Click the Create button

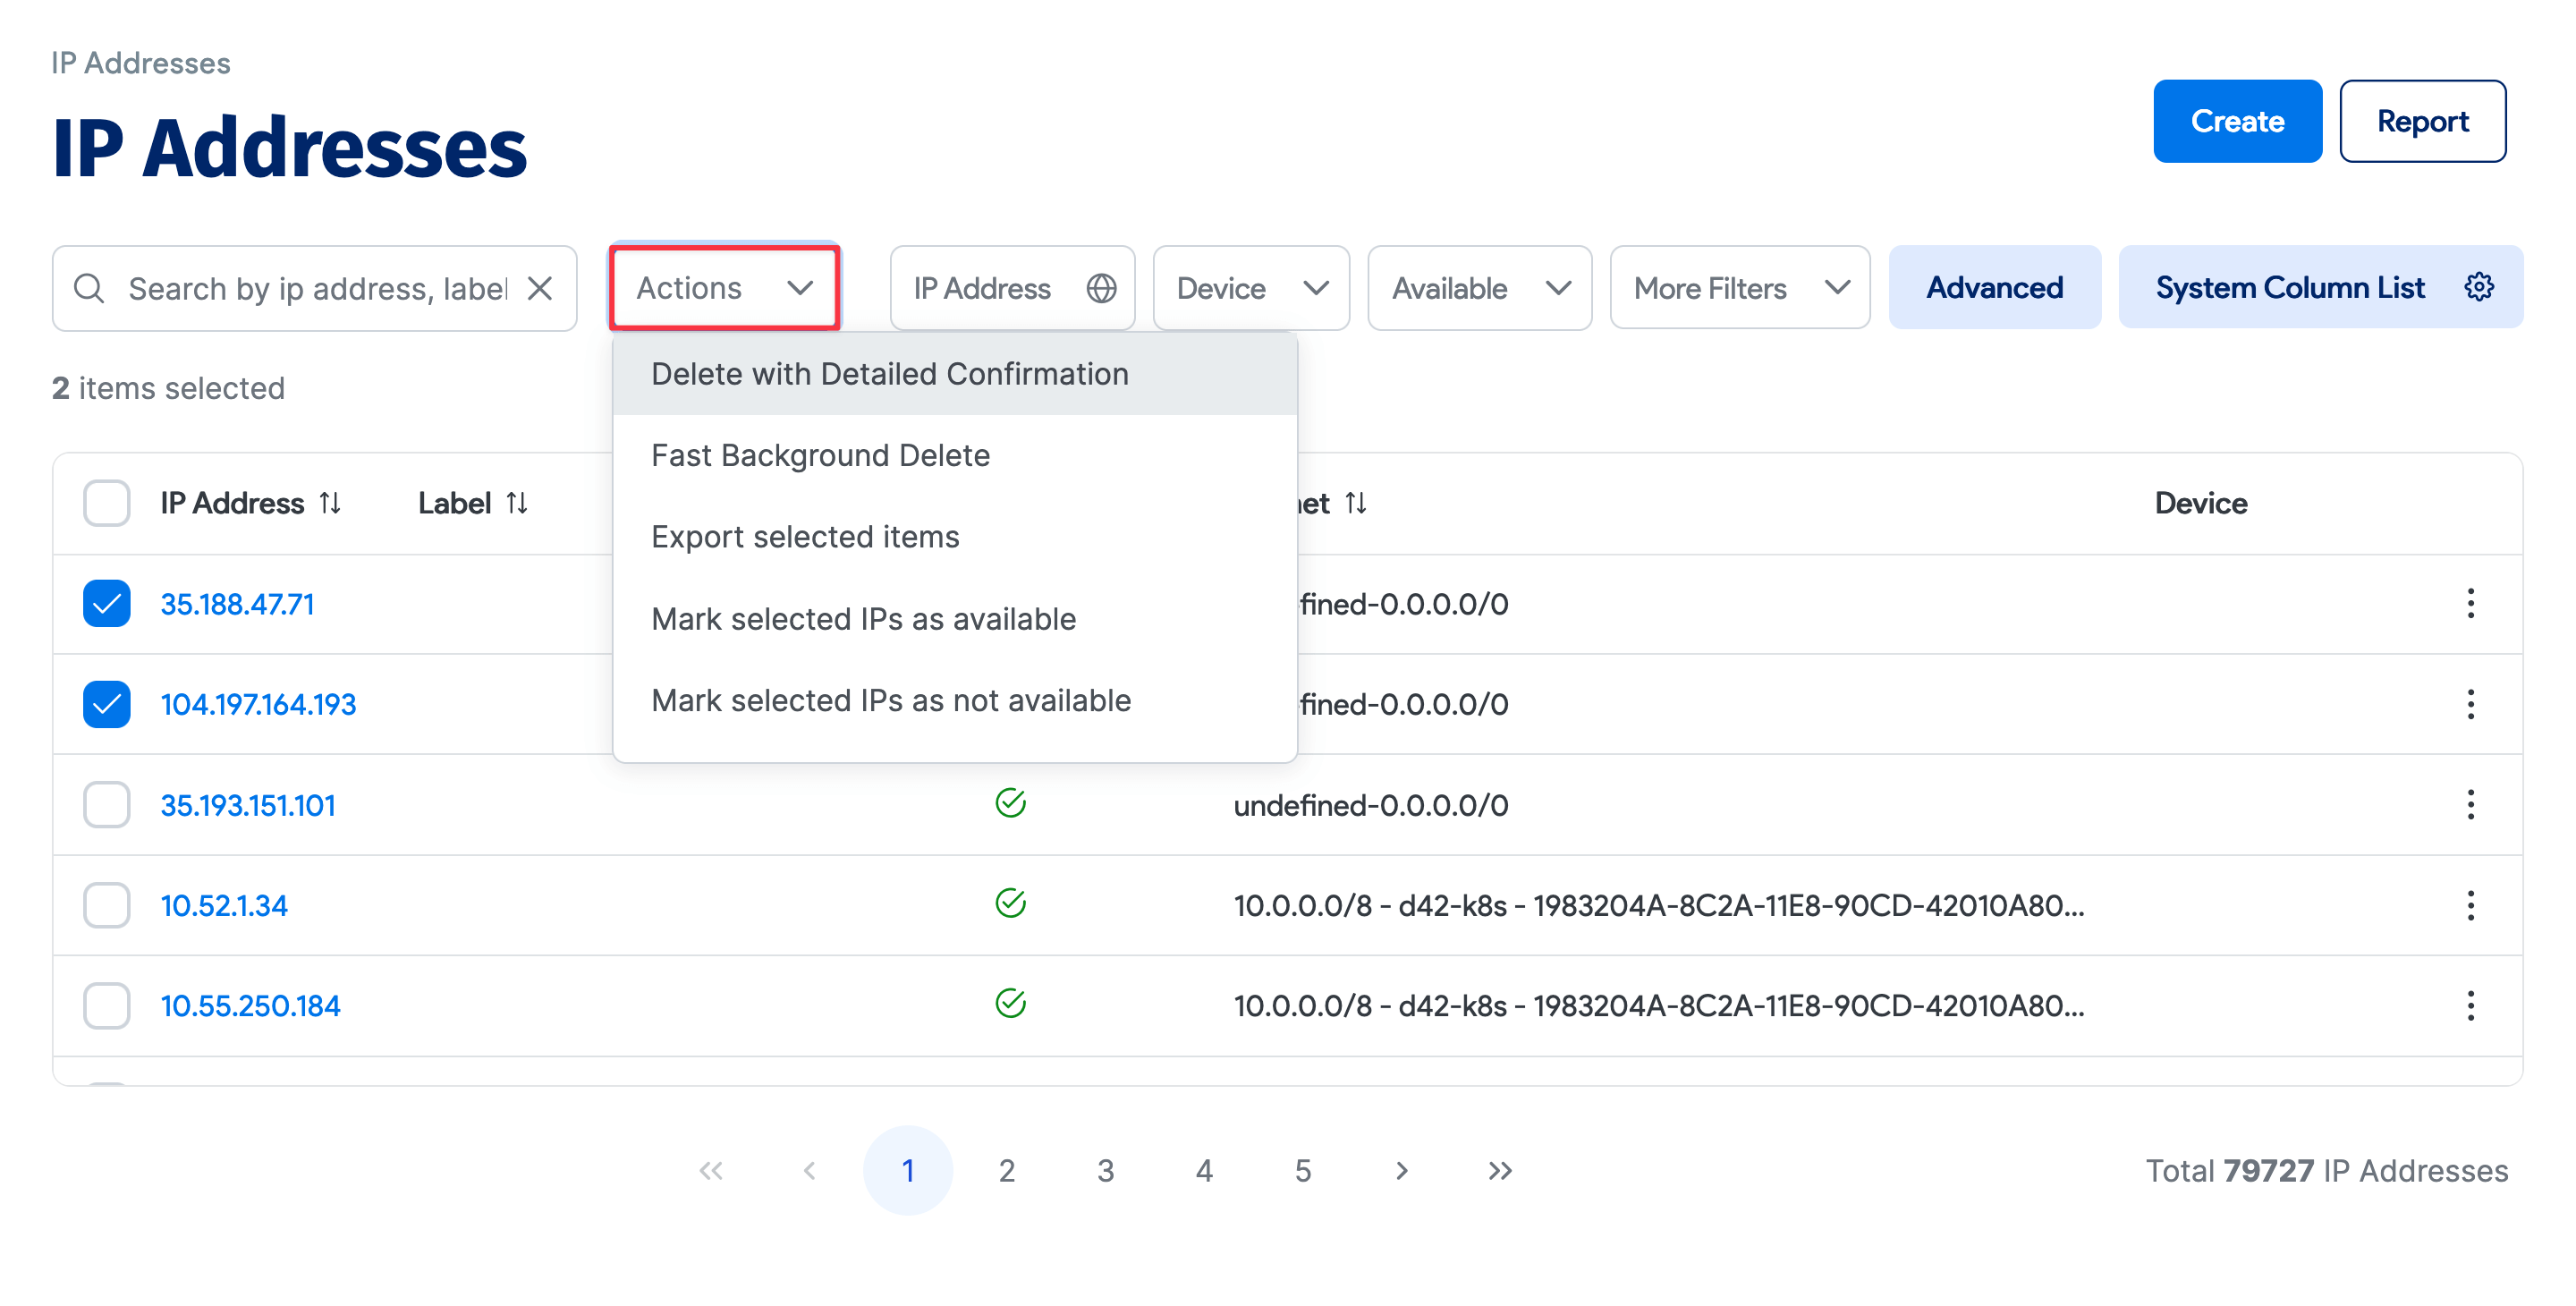pyautogui.click(x=2237, y=120)
